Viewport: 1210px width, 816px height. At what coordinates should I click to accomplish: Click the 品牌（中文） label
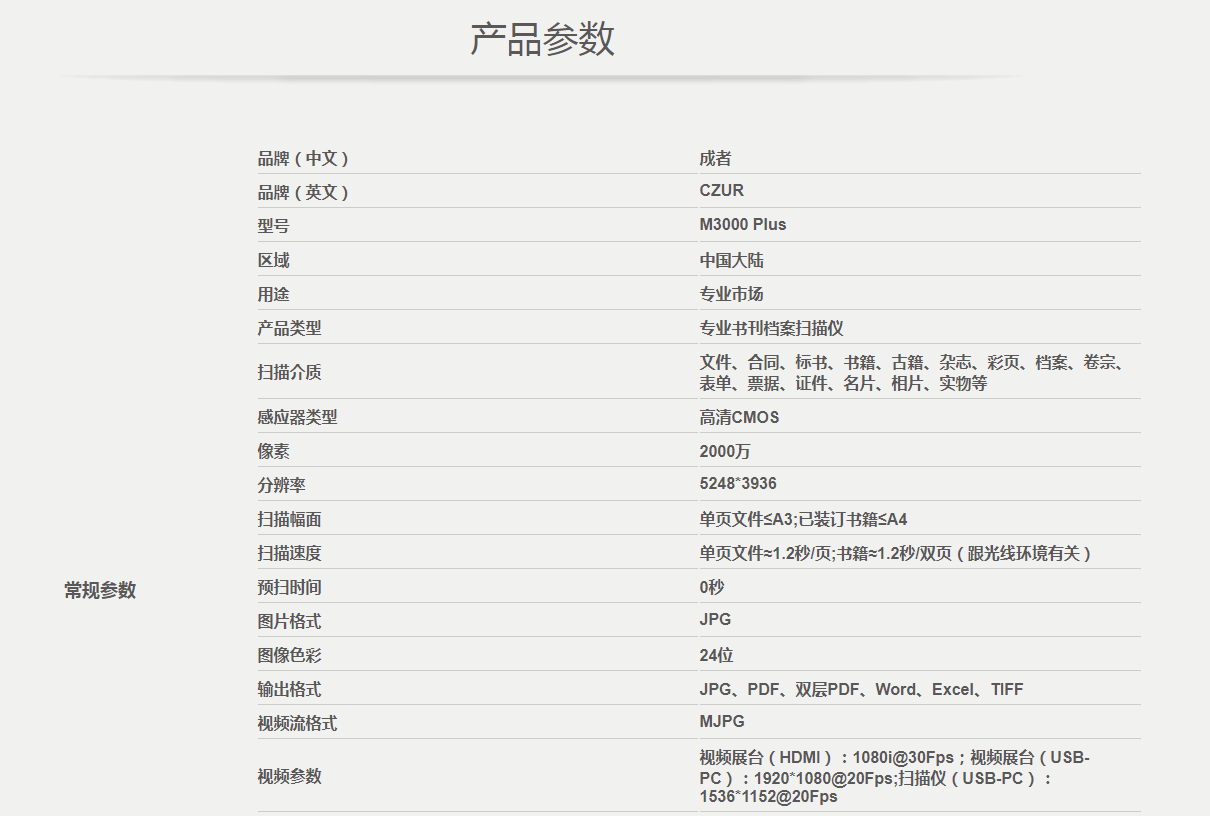pos(304,158)
